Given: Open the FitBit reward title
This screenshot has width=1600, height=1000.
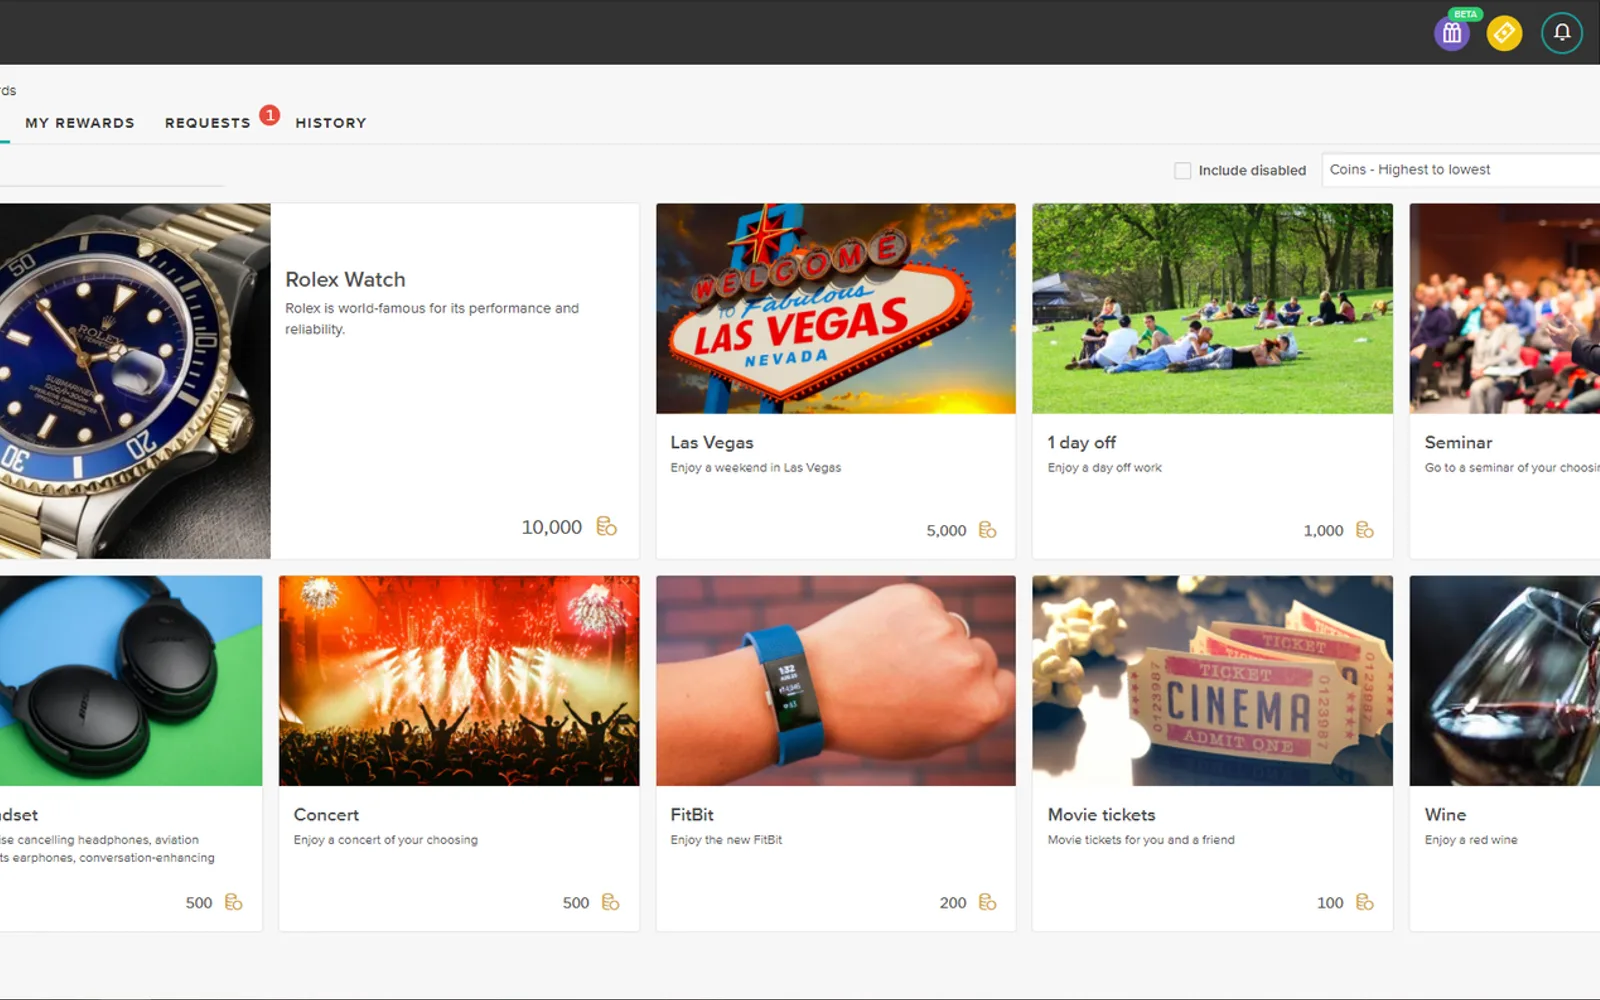Looking at the screenshot, I should click(692, 815).
